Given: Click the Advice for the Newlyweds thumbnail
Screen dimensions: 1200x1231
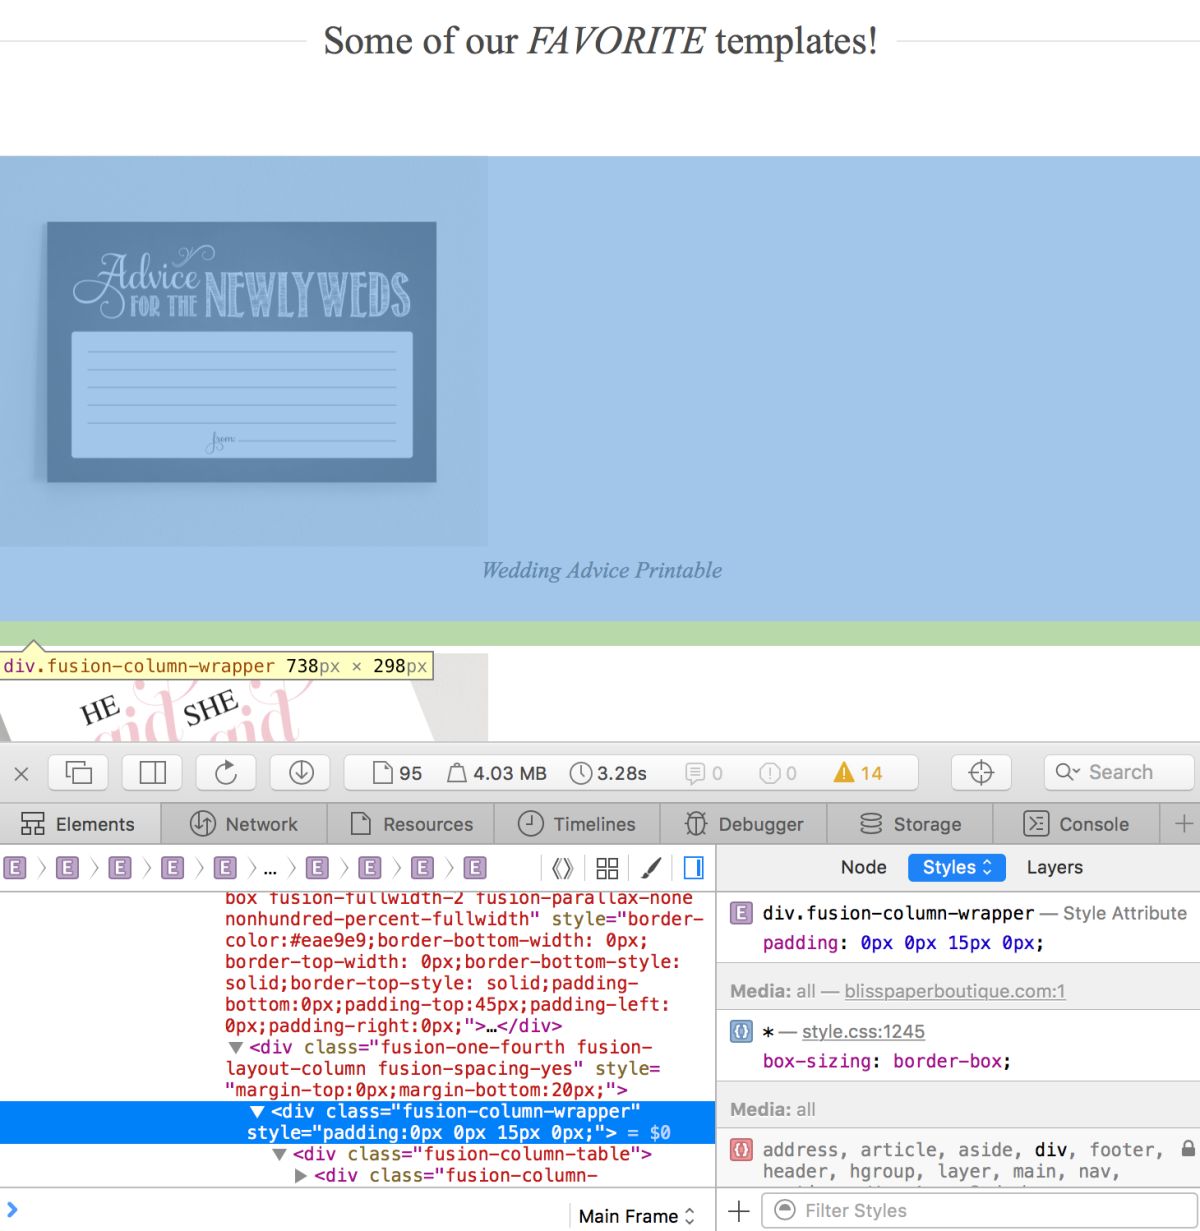Looking at the screenshot, I should pyautogui.click(x=243, y=351).
